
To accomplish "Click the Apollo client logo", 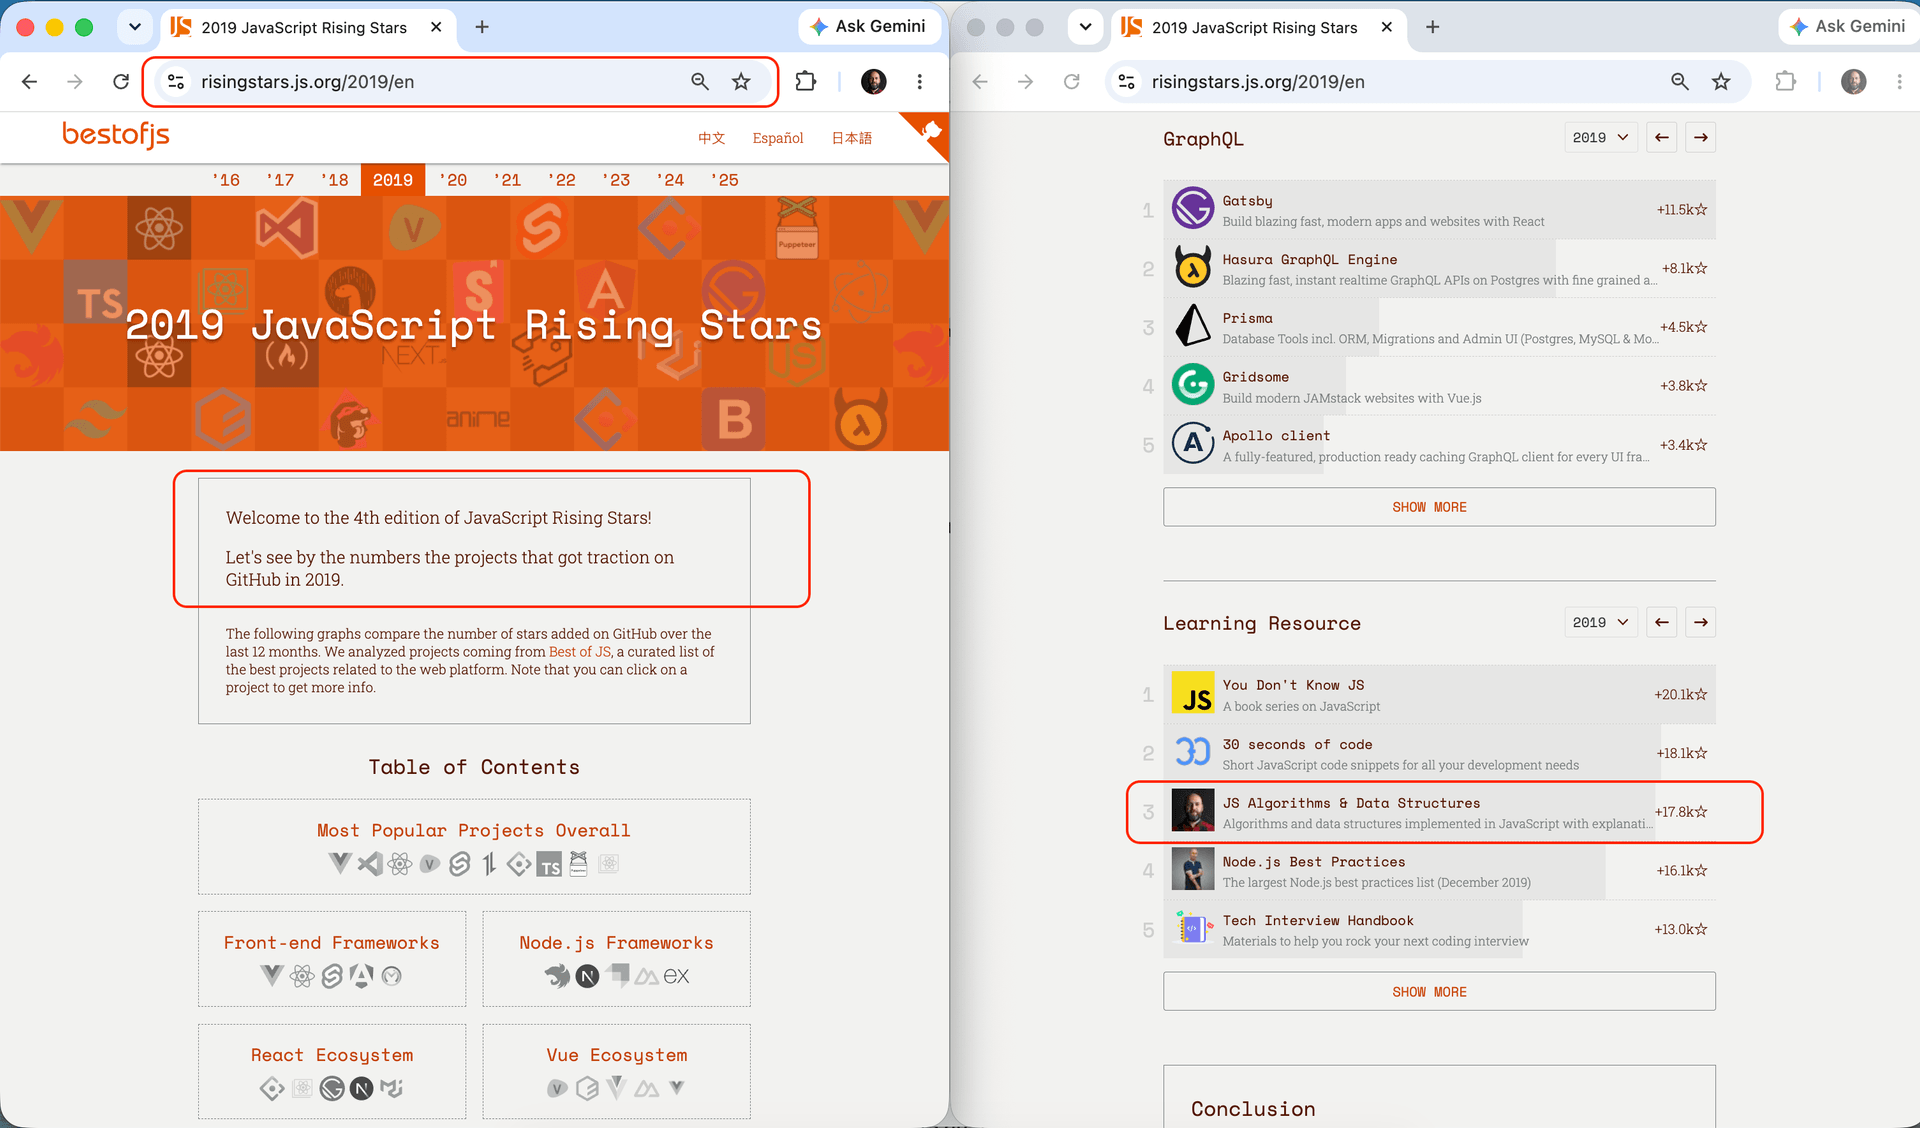I will tap(1193, 444).
